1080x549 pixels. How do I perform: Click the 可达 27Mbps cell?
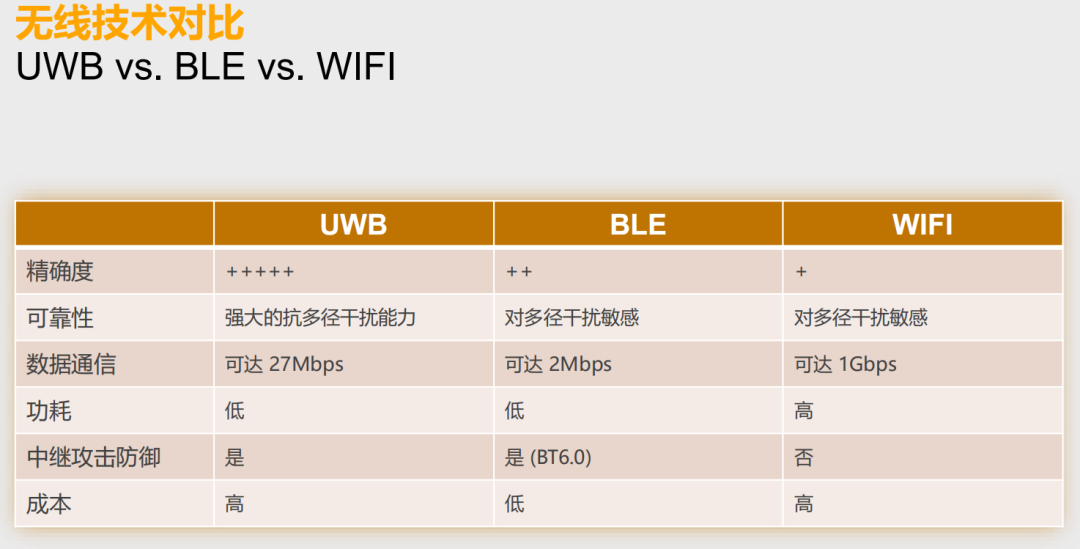click(284, 364)
